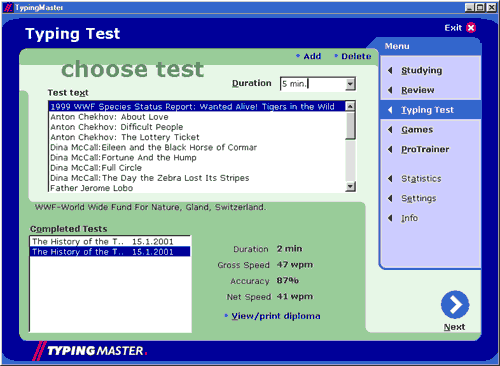500x366 pixels.
Task: Click the arrow icon beside Settings
Action: (x=390, y=198)
